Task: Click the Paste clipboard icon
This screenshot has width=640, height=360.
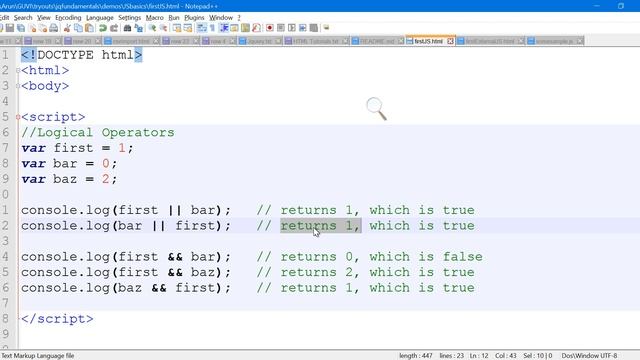Action: coord(89,28)
